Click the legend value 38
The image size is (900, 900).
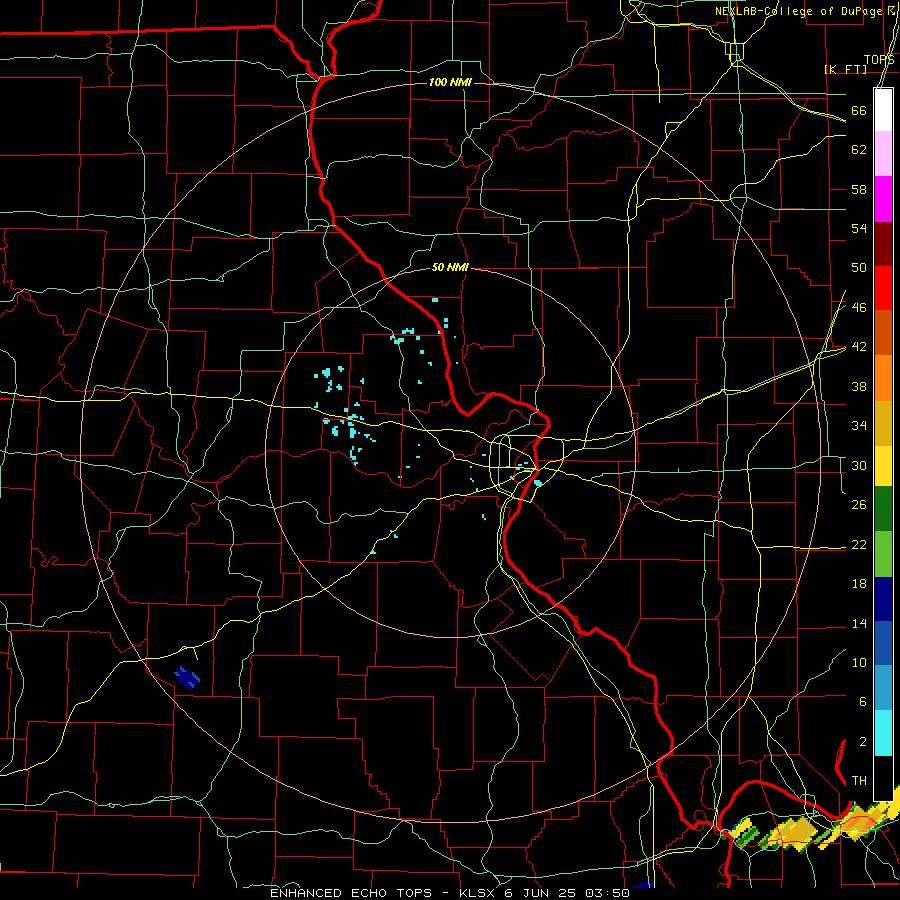[x=859, y=386]
